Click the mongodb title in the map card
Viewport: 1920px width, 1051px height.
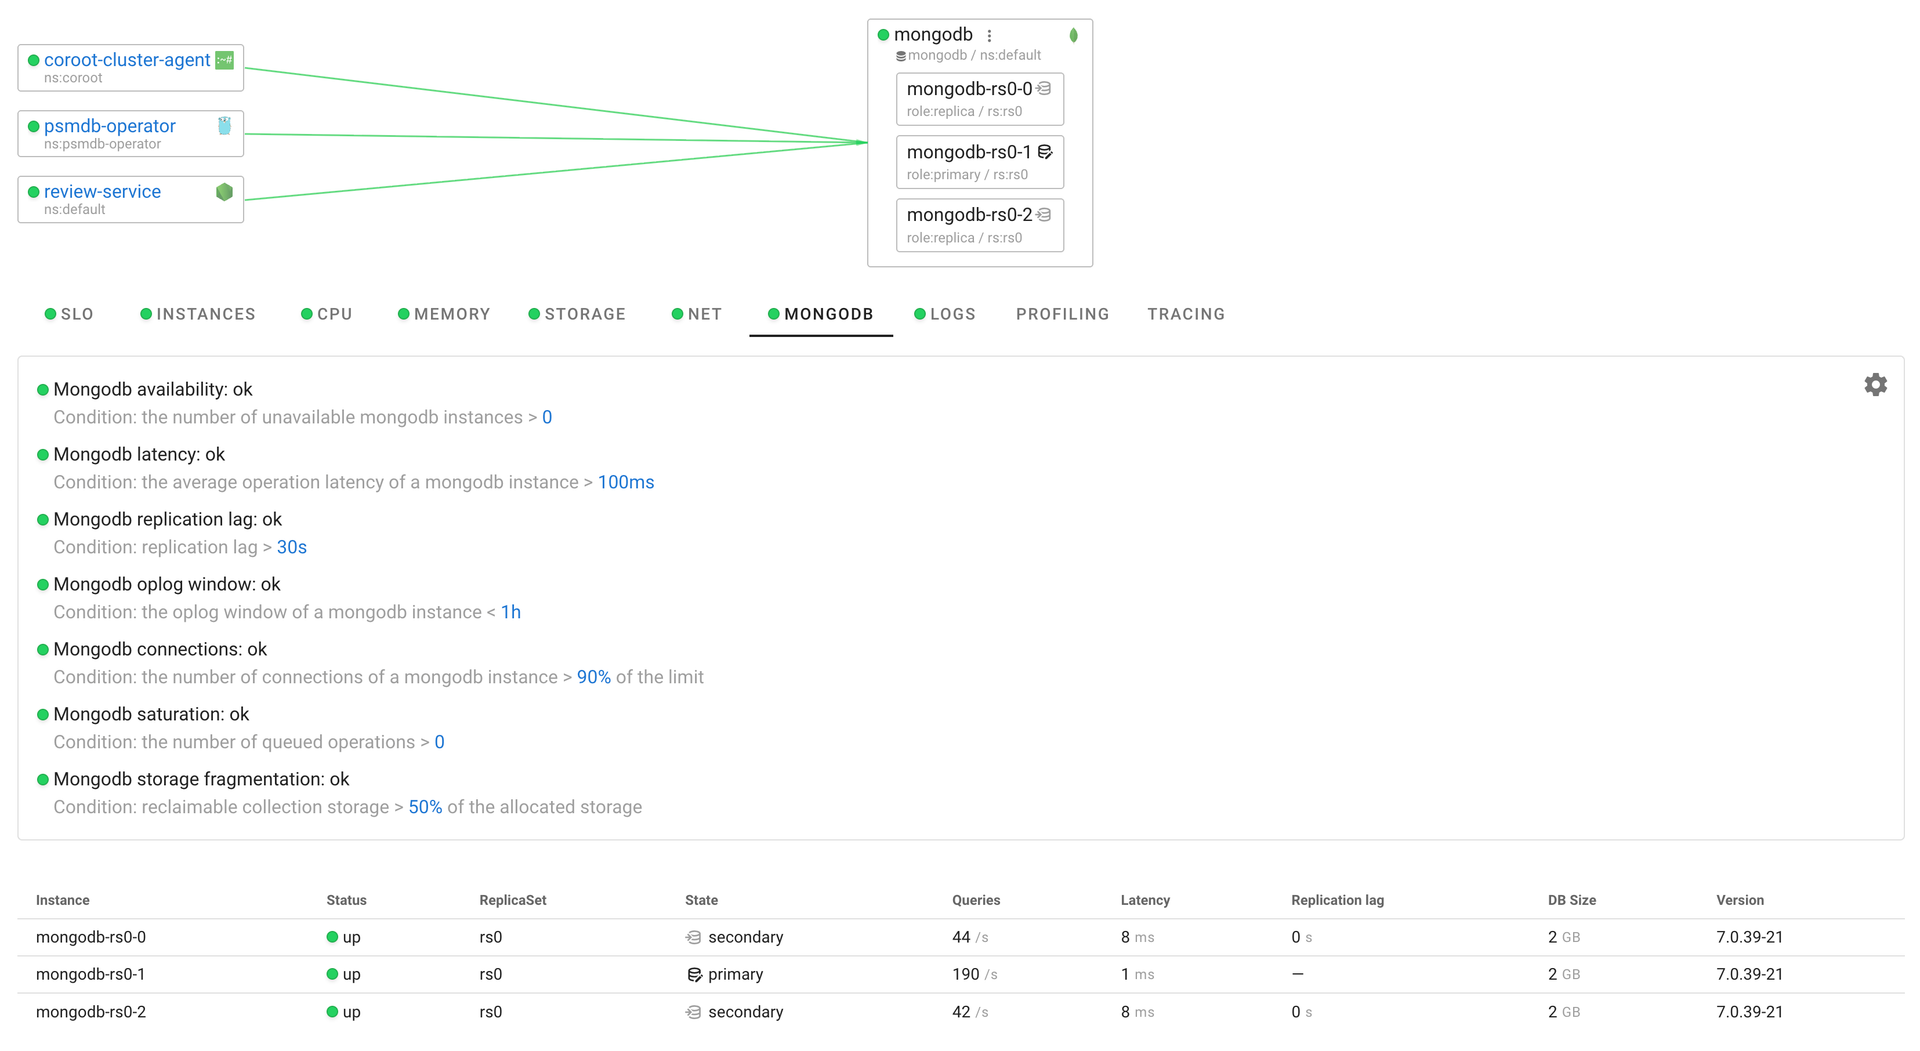(933, 35)
